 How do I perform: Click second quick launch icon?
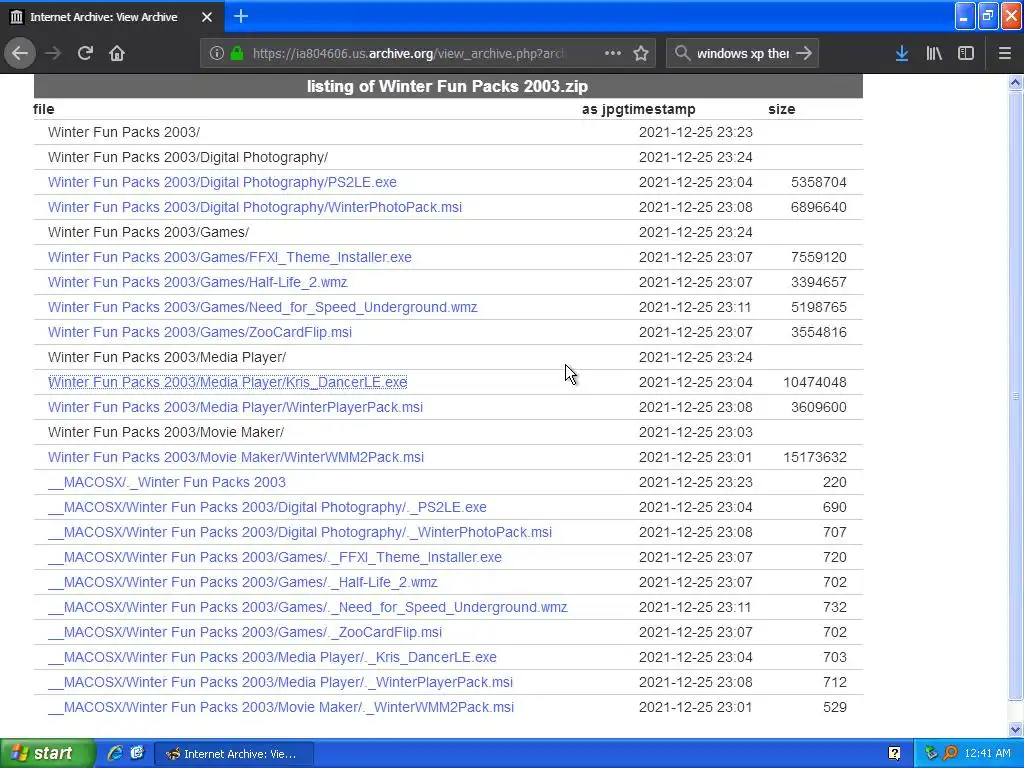136,754
